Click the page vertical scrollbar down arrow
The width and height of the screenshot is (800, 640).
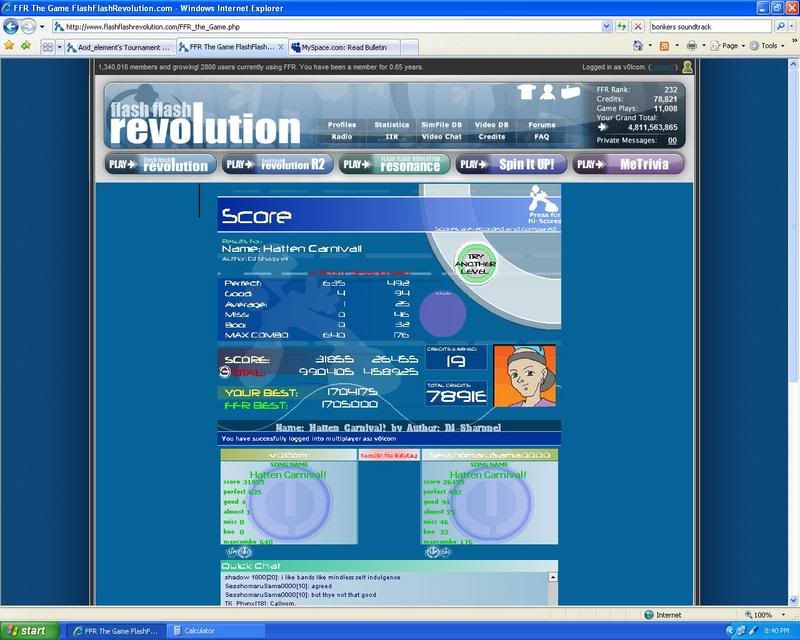[793, 600]
